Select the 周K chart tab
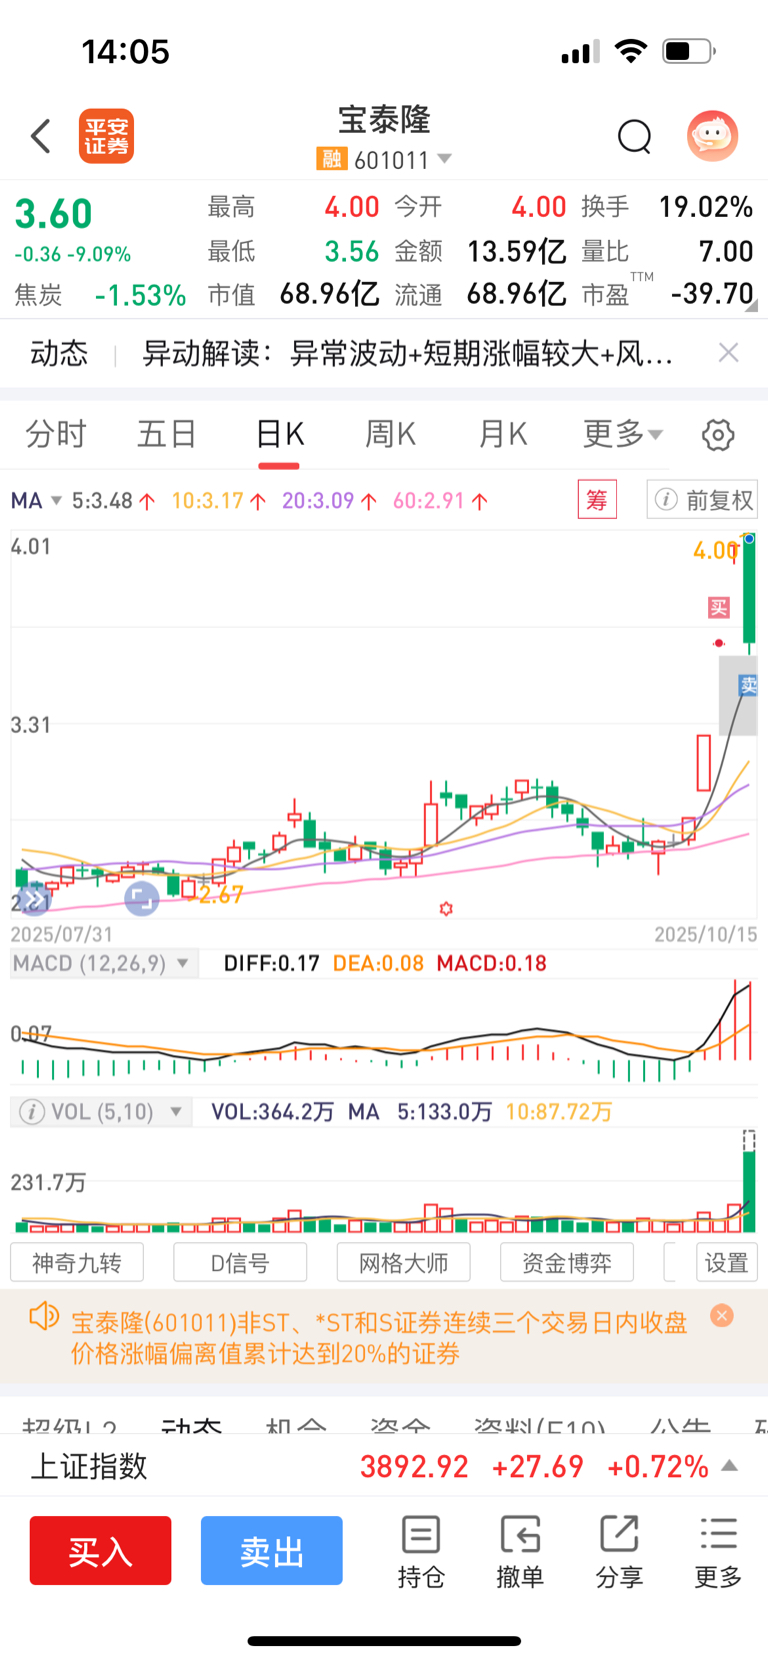Image resolution: width=768 pixels, height=1663 pixels. point(390,434)
